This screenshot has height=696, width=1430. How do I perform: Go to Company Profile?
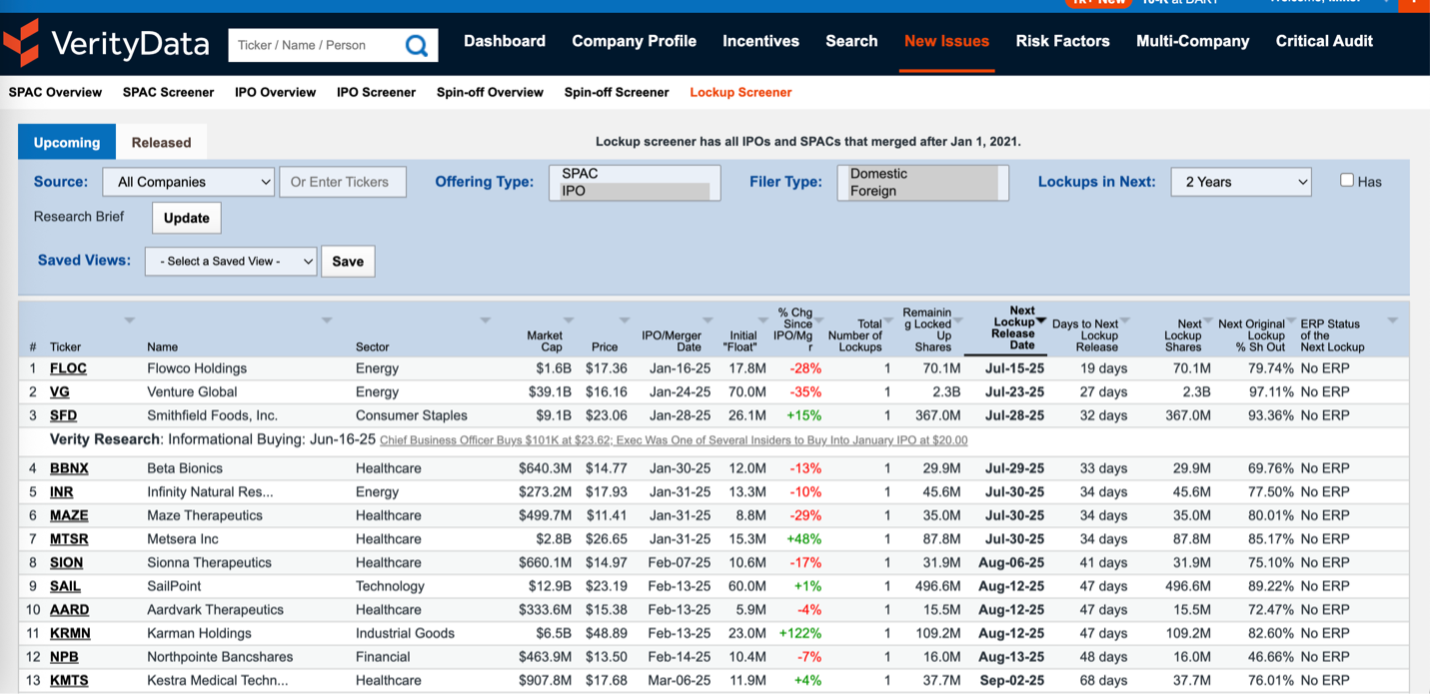[634, 41]
